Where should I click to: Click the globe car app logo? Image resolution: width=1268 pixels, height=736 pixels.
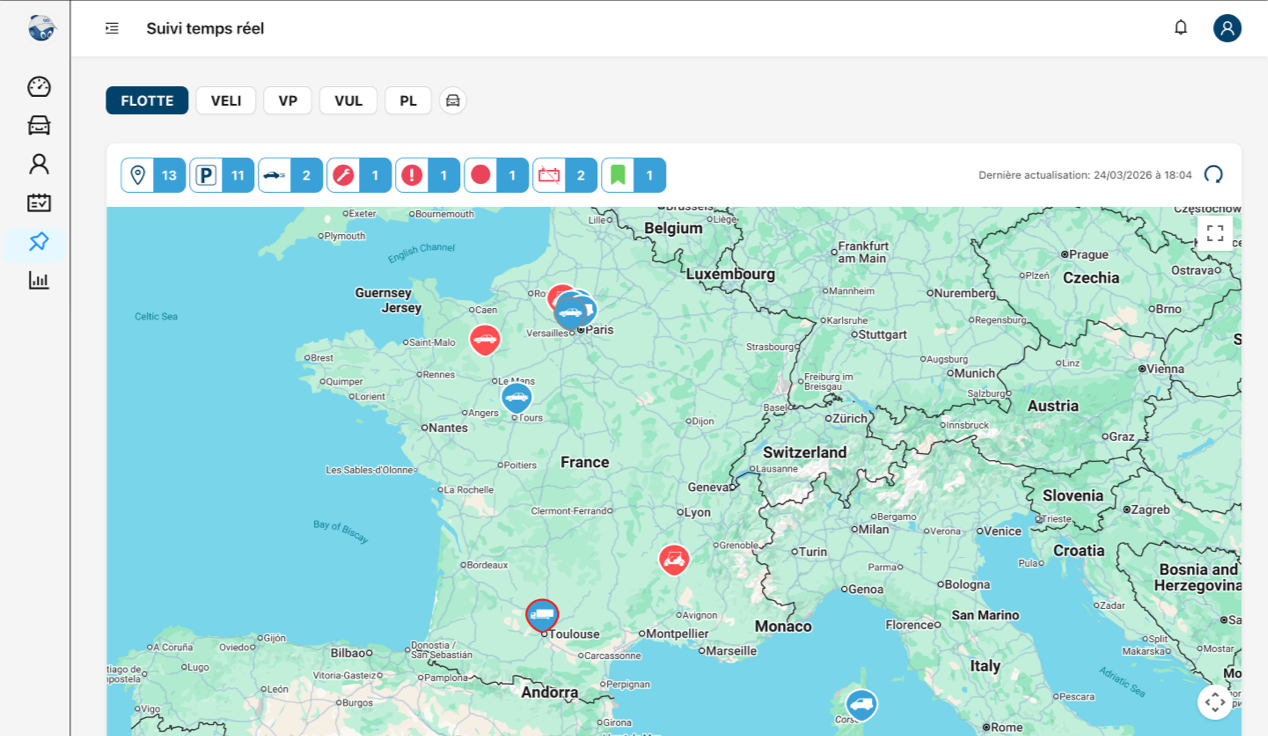pos(41,28)
